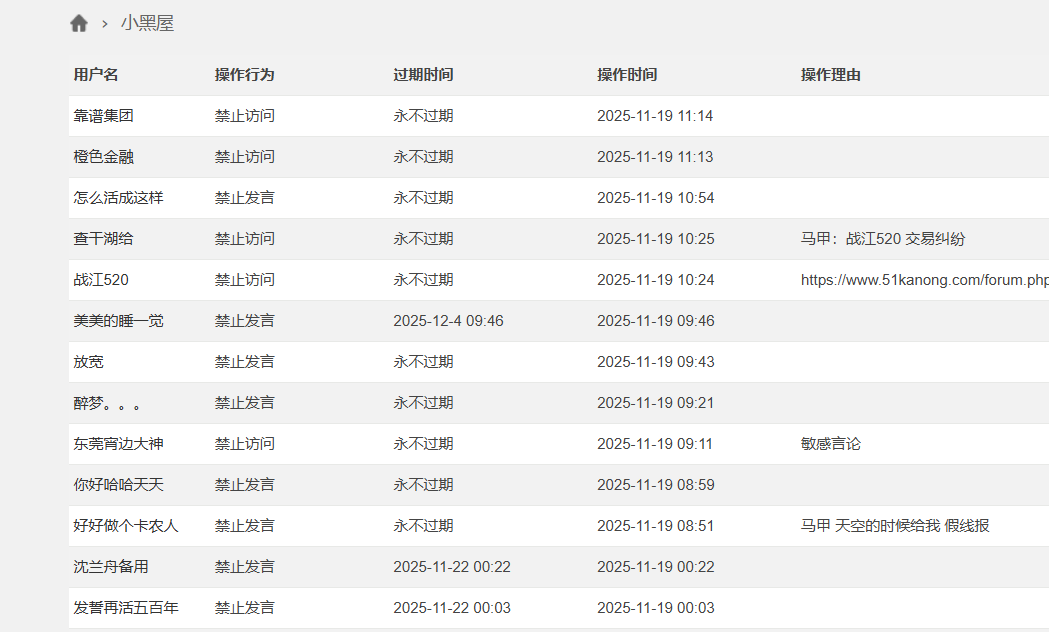Click the 操作时间 column header
The width and height of the screenshot is (1049, 632).
tap(627, 75)
